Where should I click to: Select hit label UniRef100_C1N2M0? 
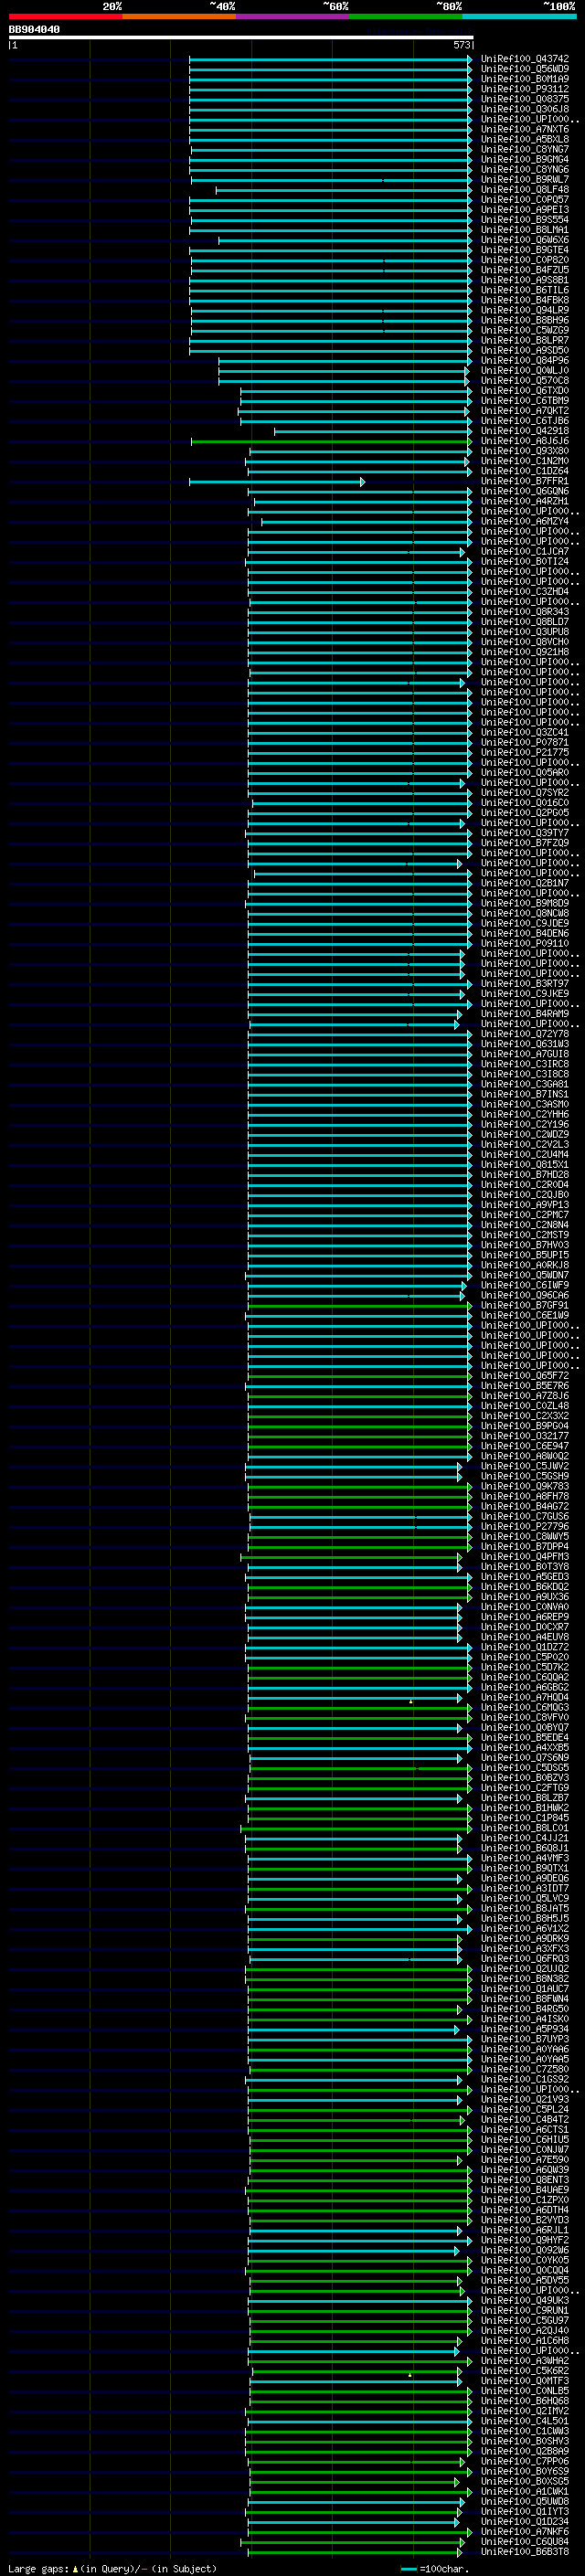coord(525,461)
